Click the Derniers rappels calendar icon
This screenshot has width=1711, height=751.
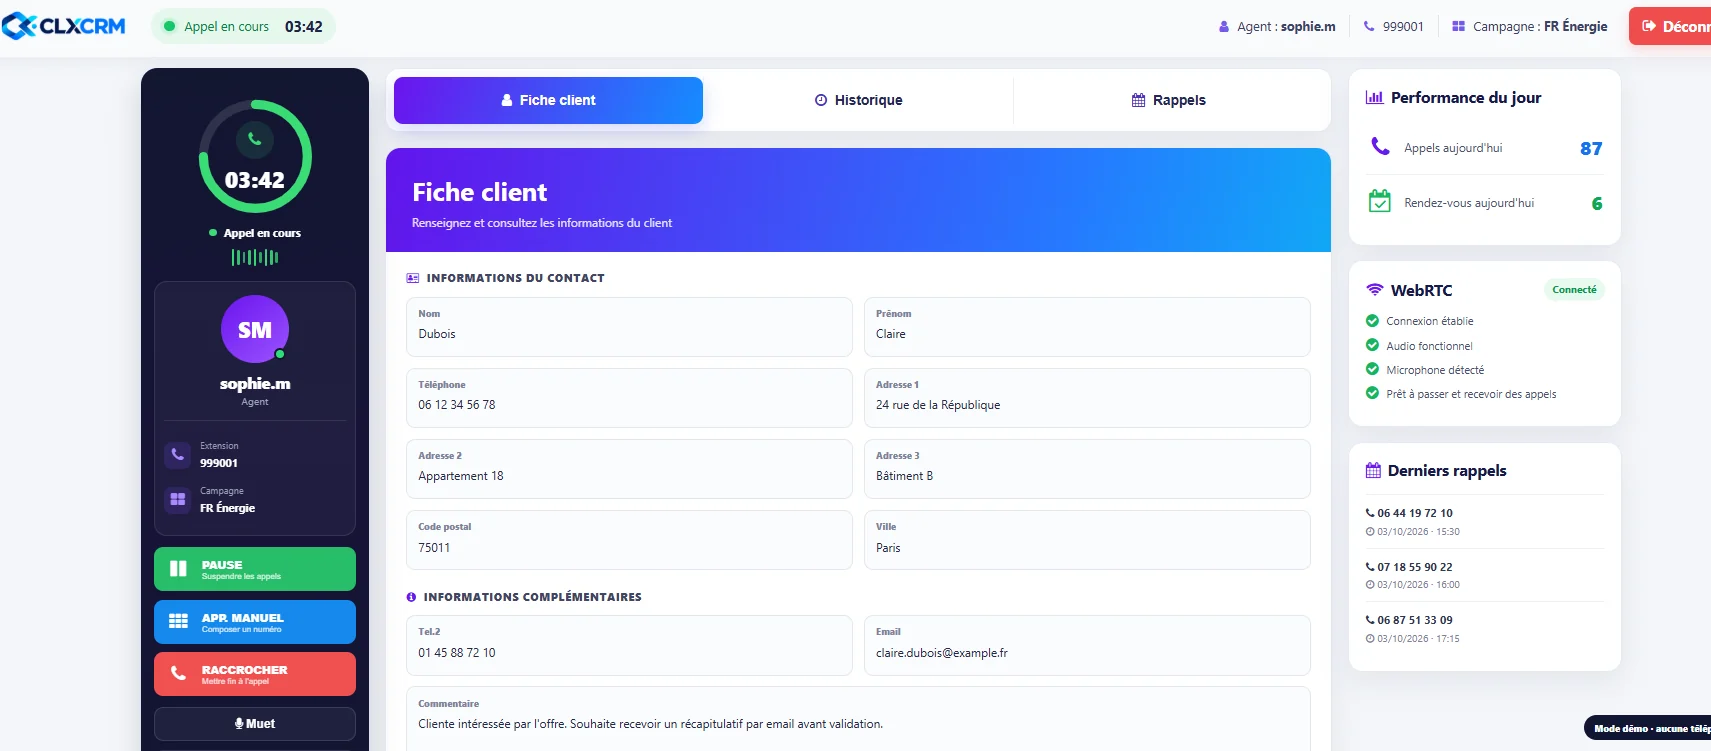pos(1373,470)
